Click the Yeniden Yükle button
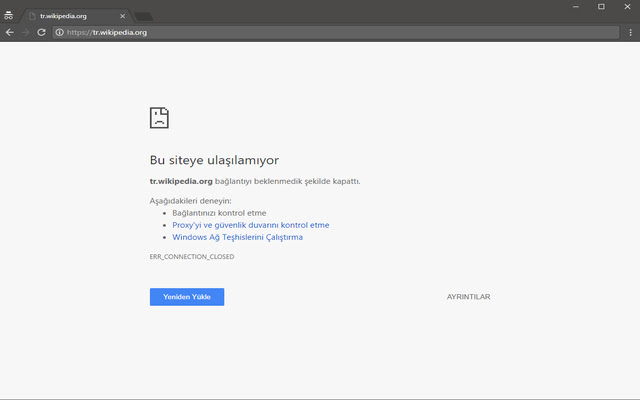This screenshot has height=400, width=640. 187,297
